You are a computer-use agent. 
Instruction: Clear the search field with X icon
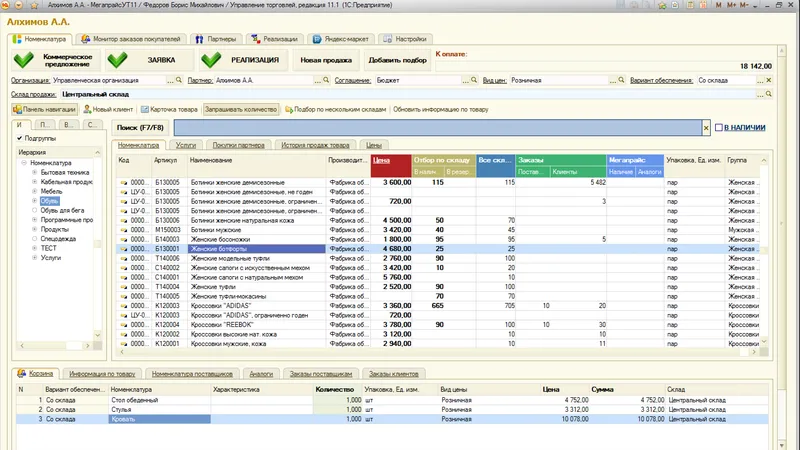[x=706, y=128]
